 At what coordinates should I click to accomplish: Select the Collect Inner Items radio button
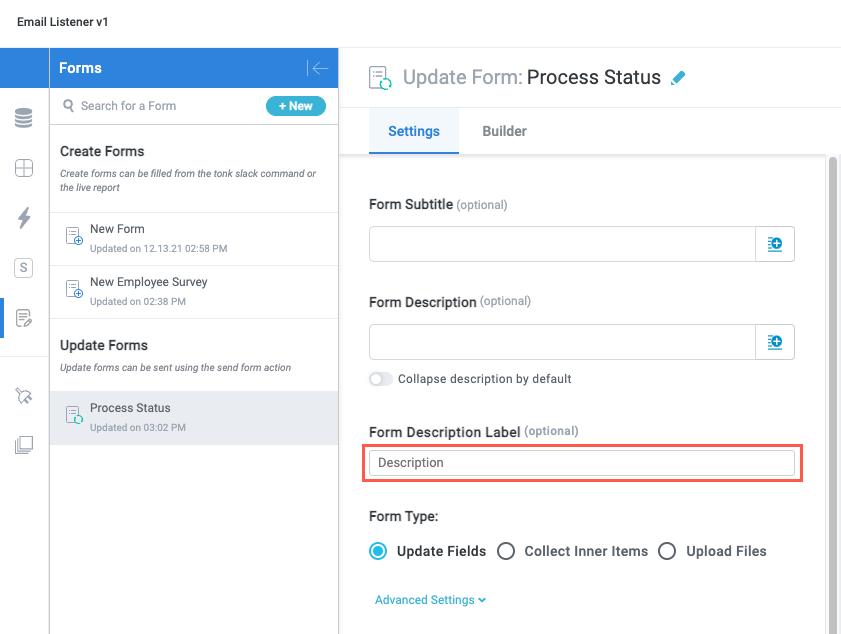506,551
